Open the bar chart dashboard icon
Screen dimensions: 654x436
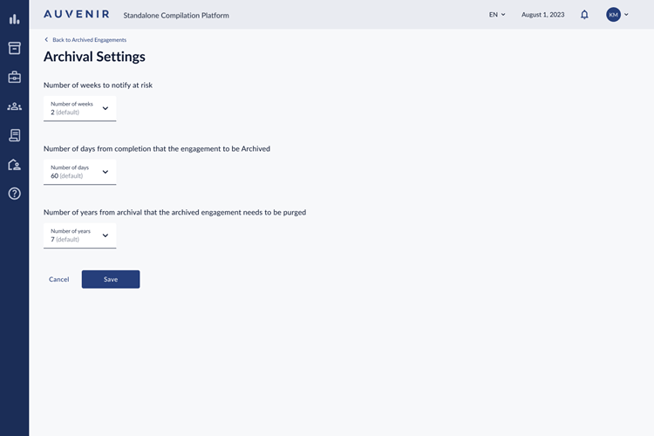pyautogui.click(x=14, y=19)
